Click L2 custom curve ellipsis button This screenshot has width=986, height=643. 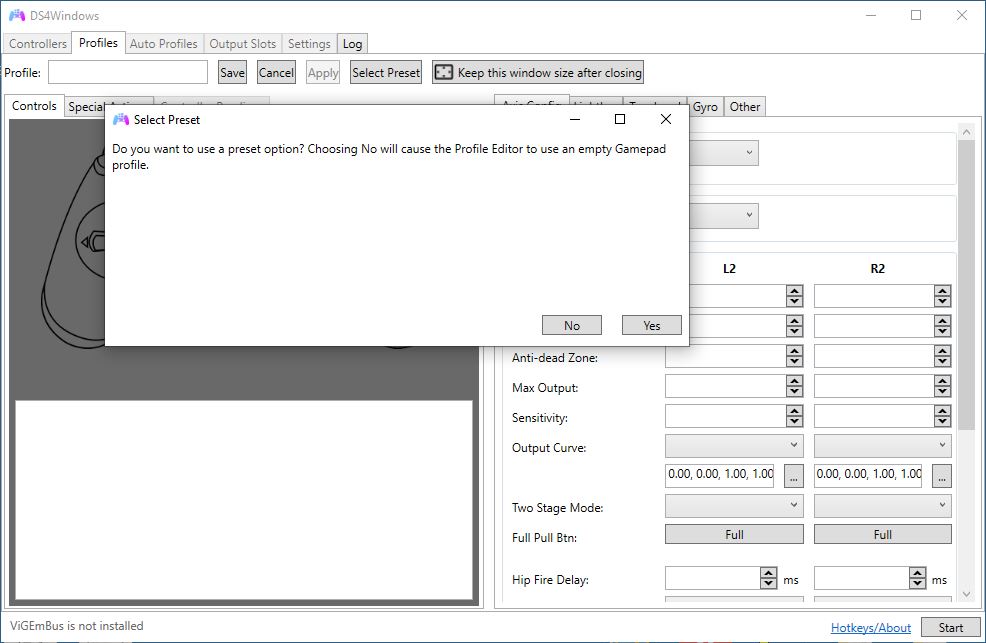pos(794,476)
